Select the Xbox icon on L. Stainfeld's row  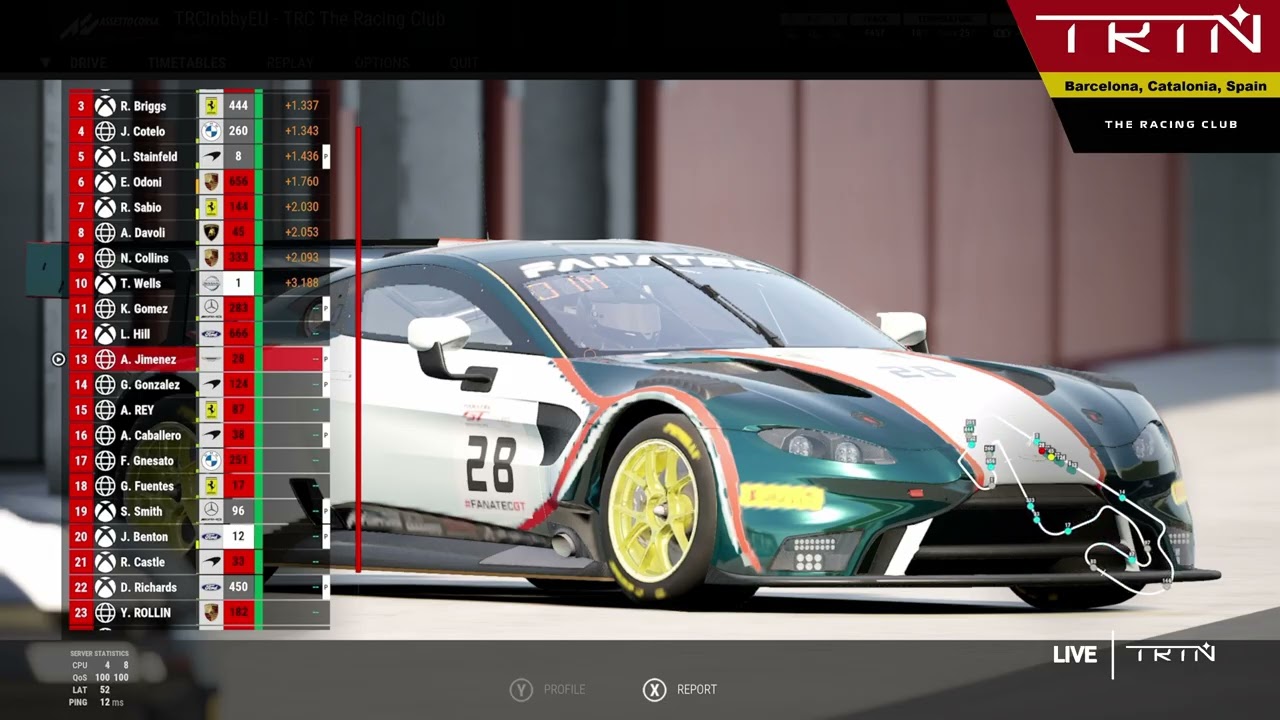105,157
